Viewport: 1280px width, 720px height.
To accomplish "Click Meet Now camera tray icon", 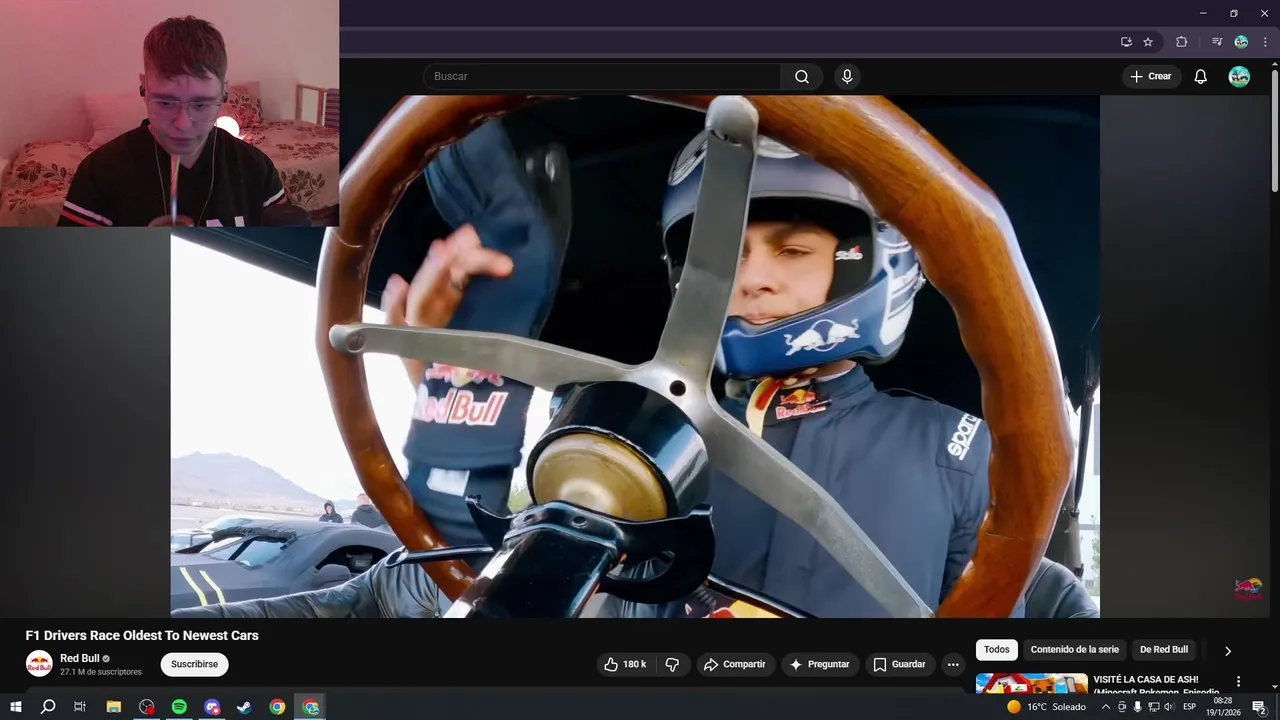I will (1122, 707).
